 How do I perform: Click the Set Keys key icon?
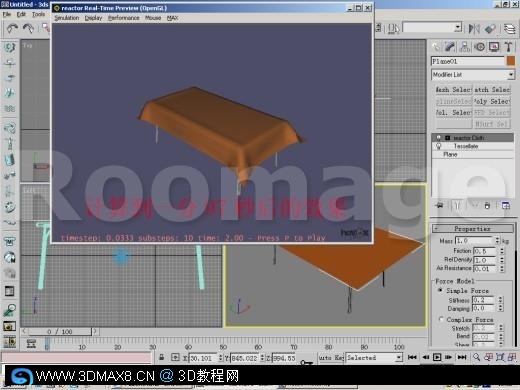(x=306, y=362)
